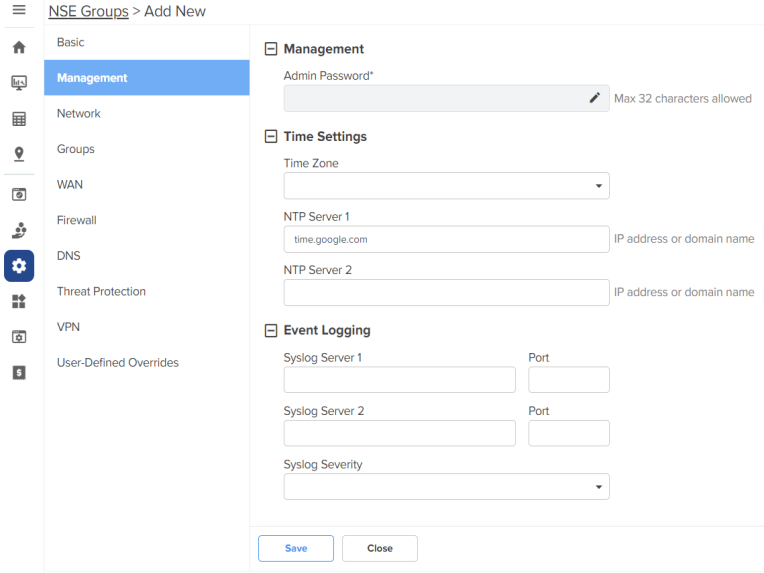The image size is (764, 573).
Task: Follow the NSE Groups breadcrumb link
Action: (88, 11)
